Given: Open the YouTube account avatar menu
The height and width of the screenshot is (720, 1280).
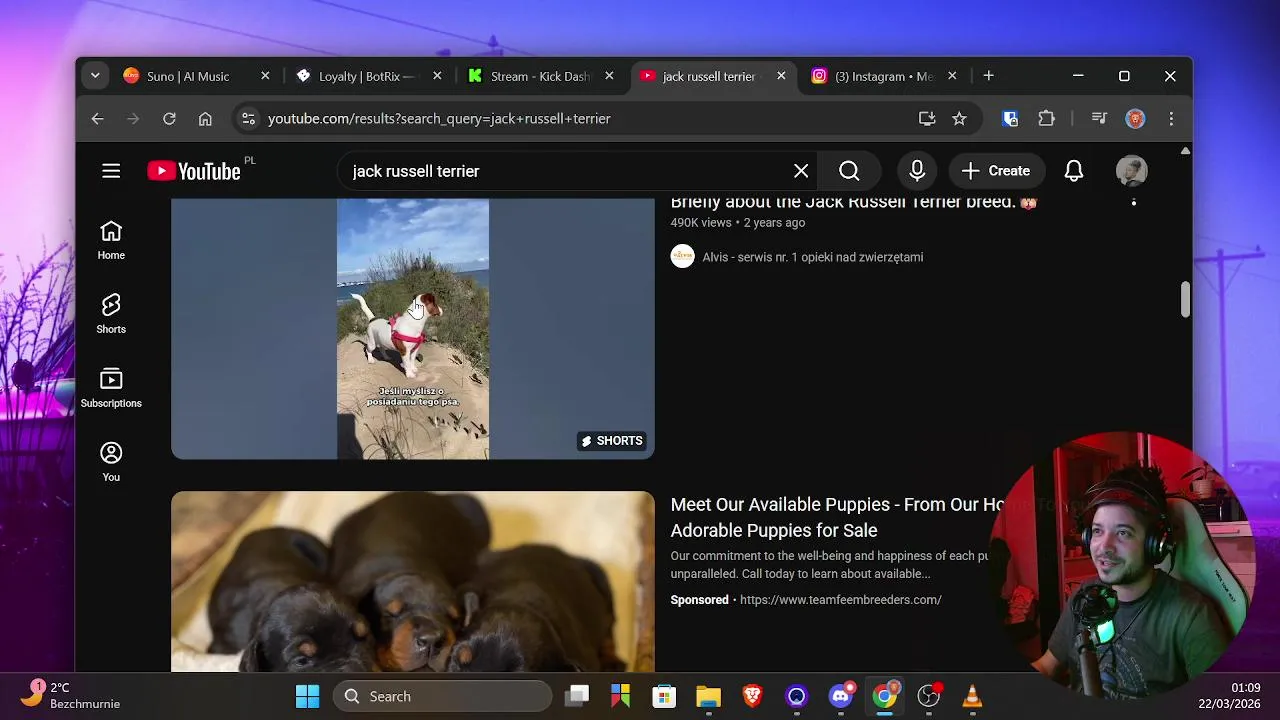Looking at the screenshot, I should tap(1132, 171).
